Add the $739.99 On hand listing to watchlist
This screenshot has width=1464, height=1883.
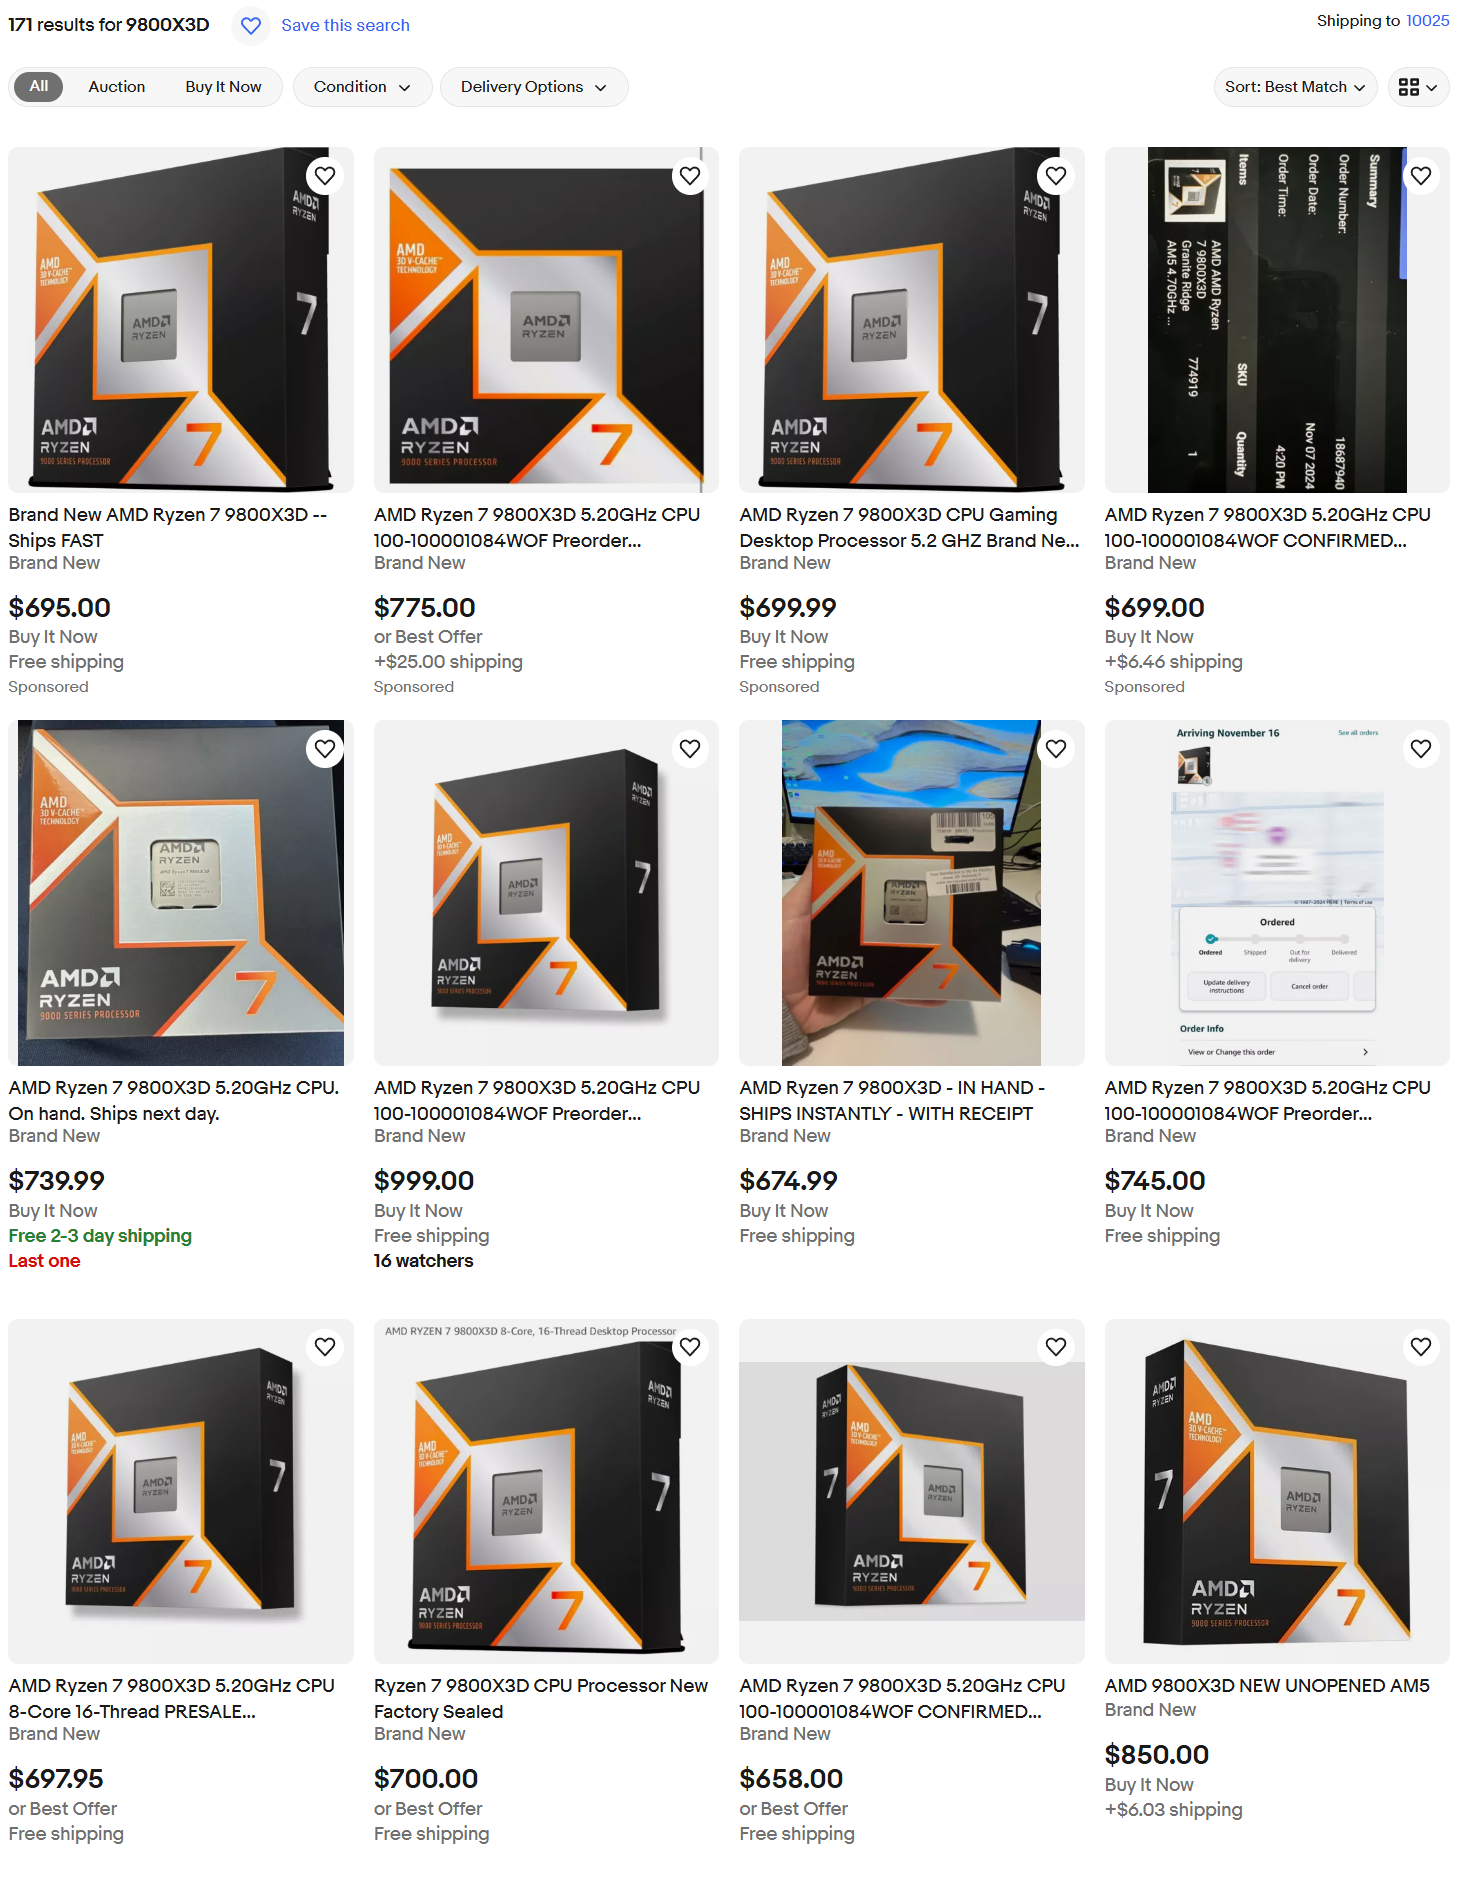(x=325, y=749)
